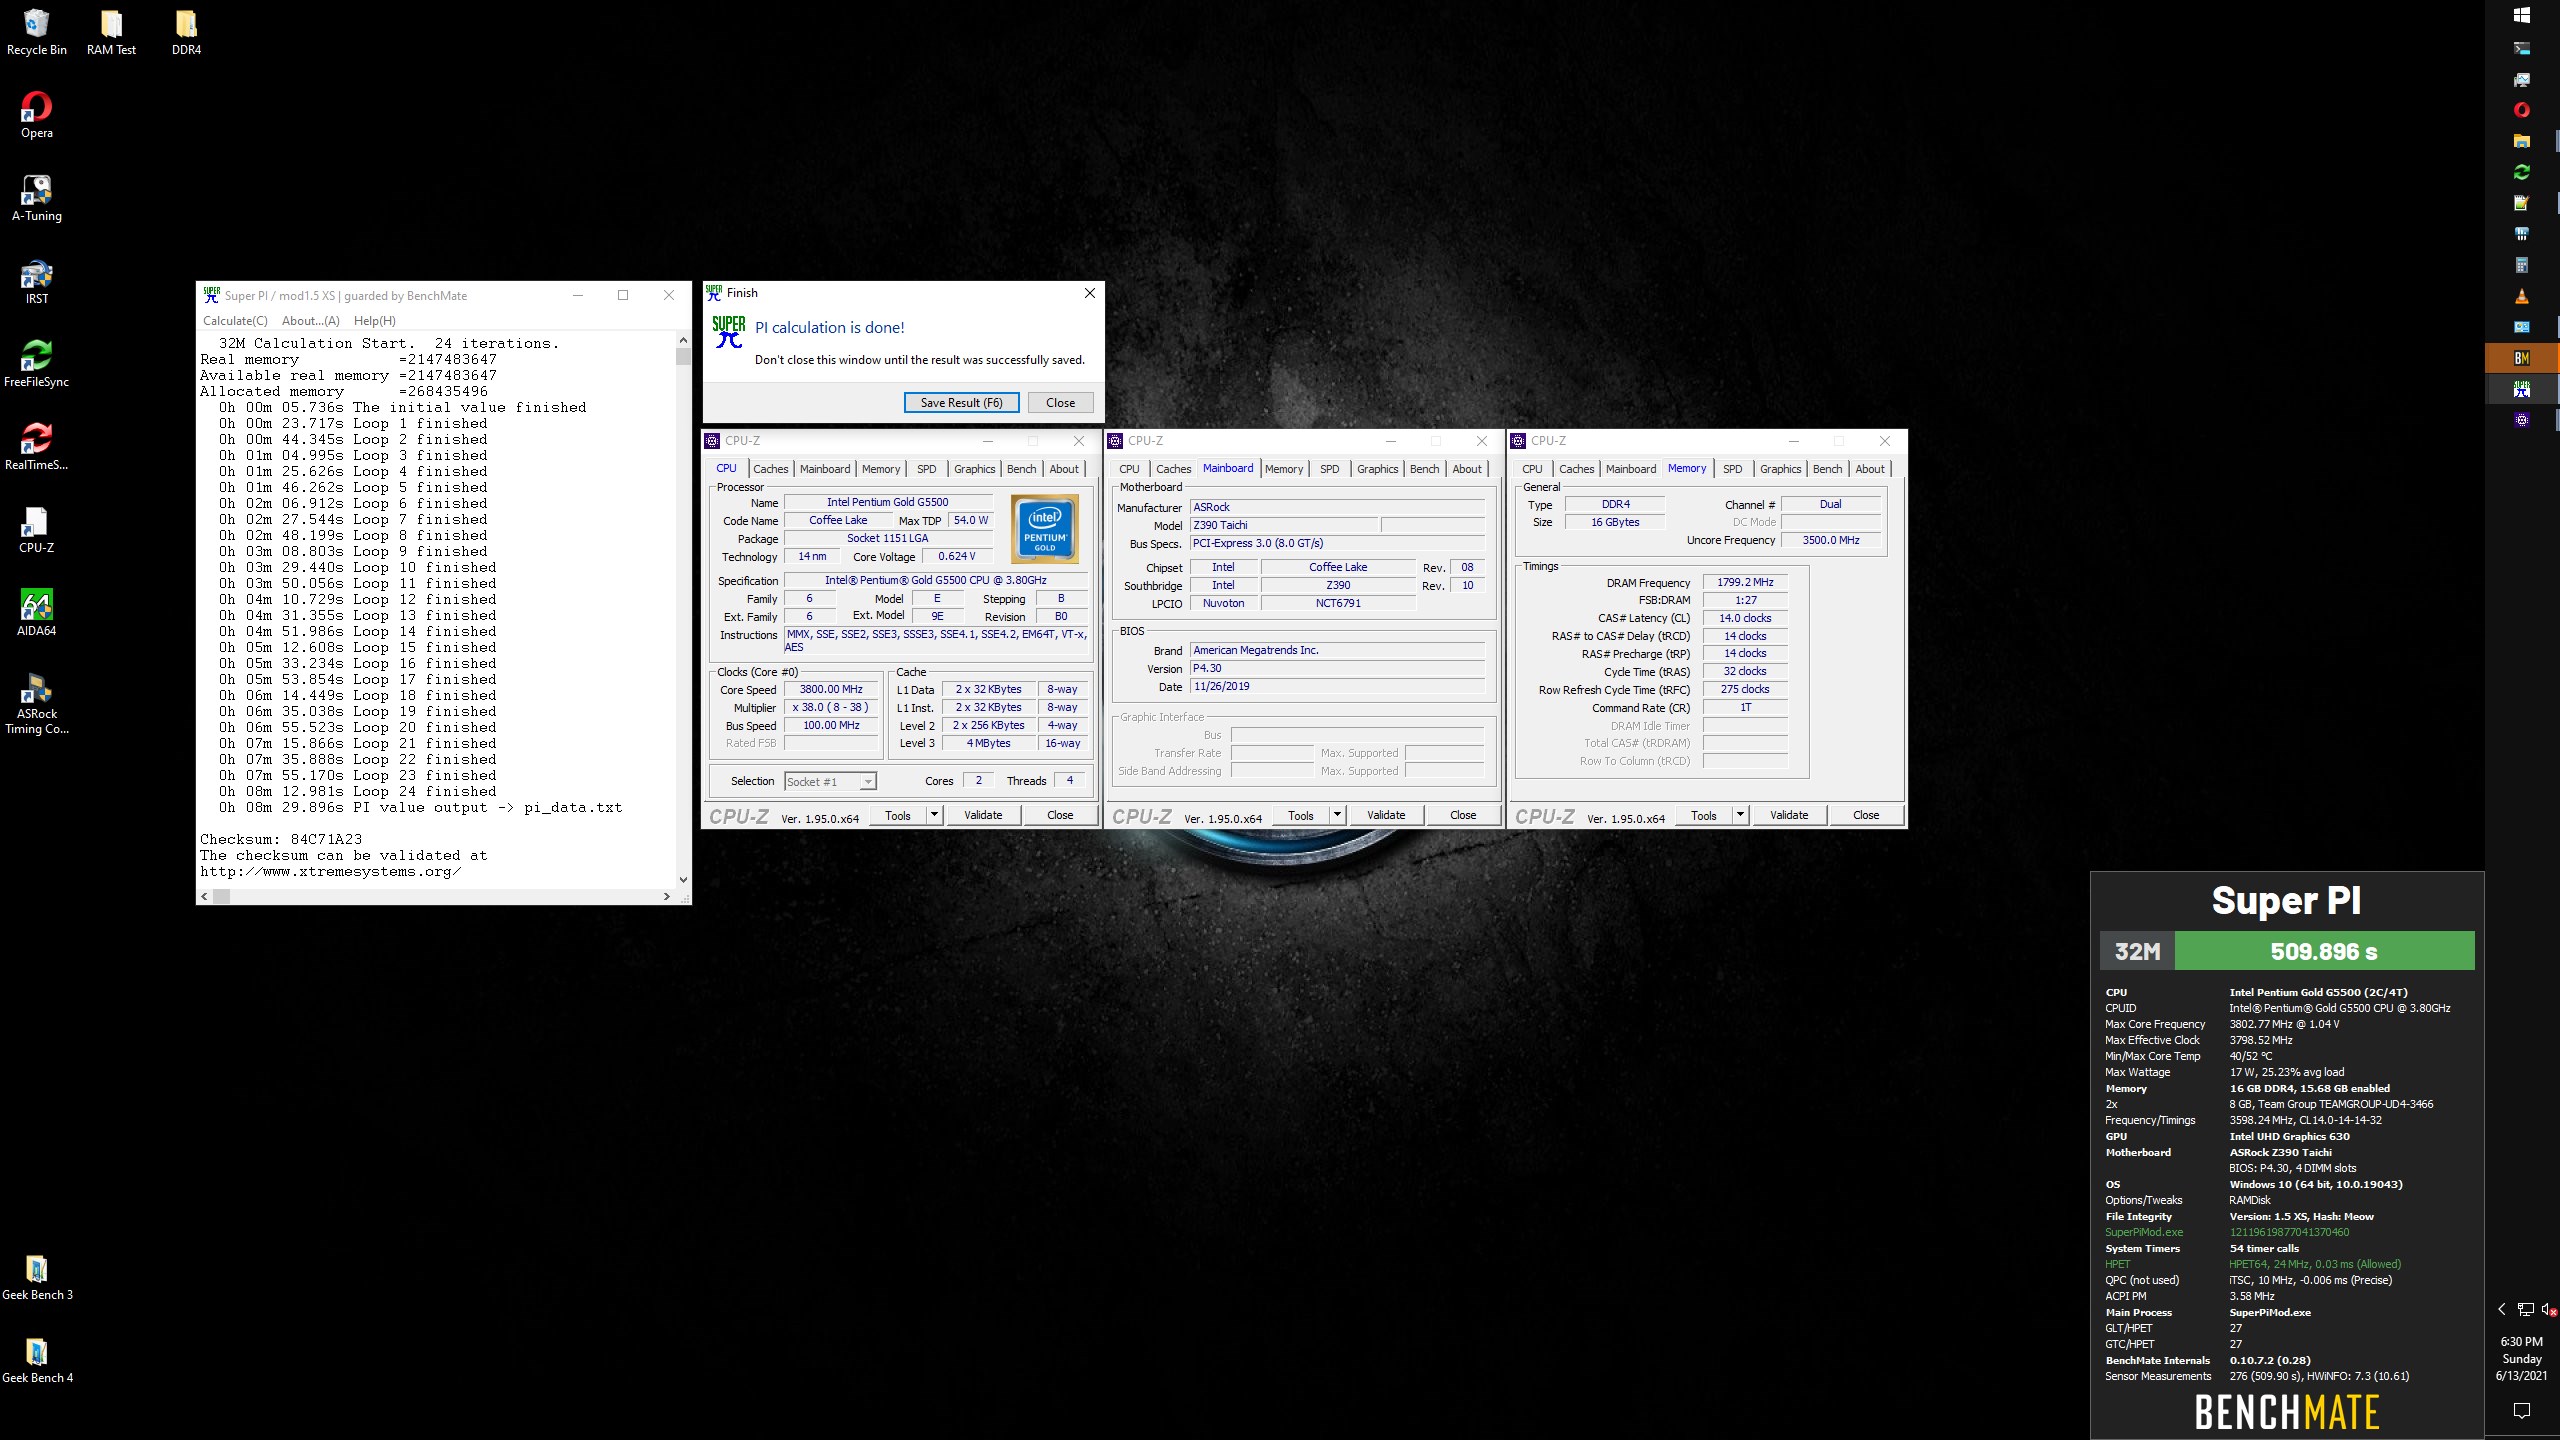Switch to Caches tab in left CPU-Z window
This screenshot has width=2560, height=1440.
770,469
